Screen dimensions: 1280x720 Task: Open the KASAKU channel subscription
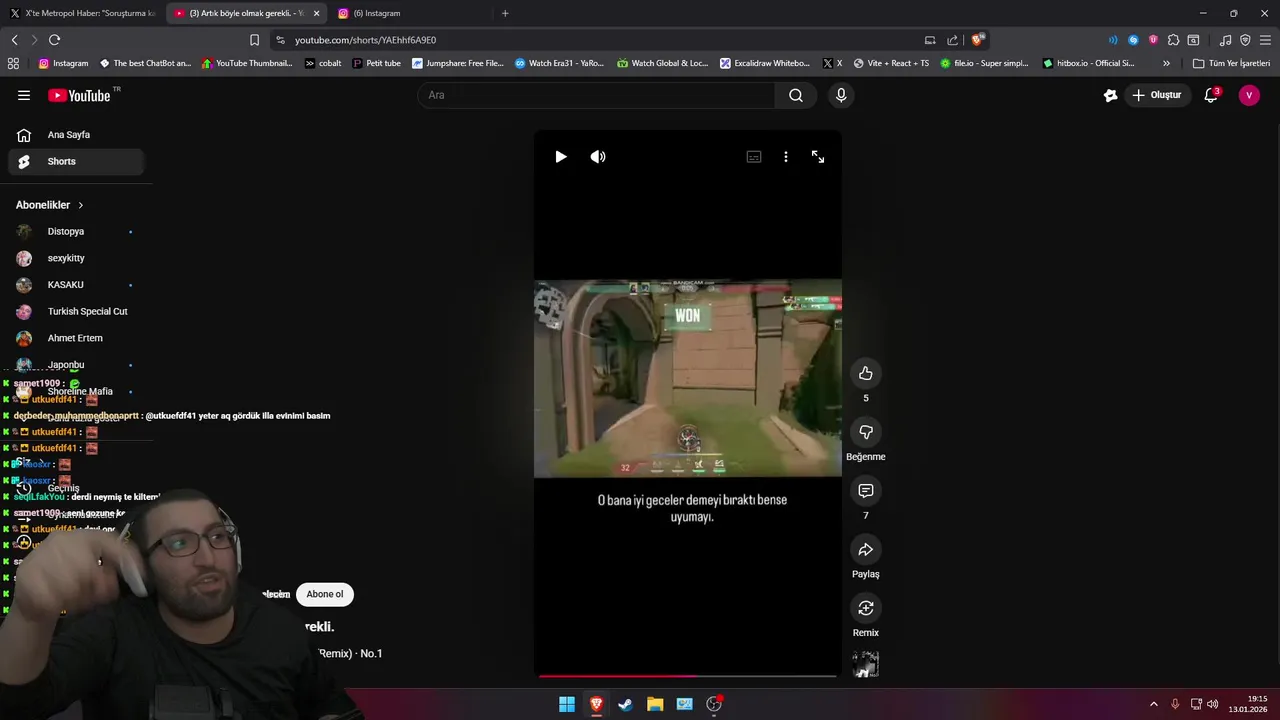(76, 285)
